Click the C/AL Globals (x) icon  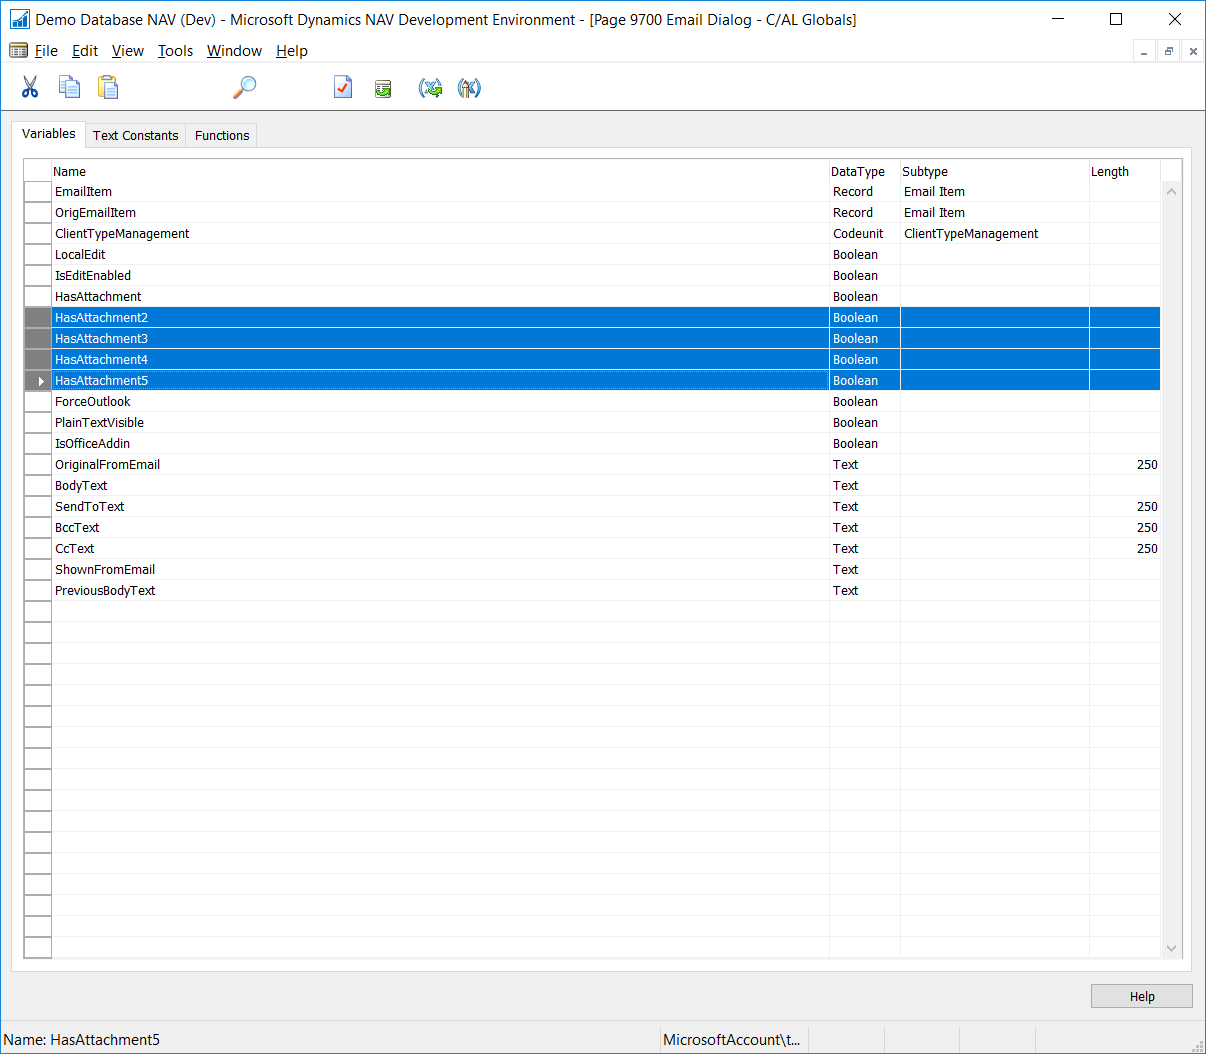(x=430, y=88)
